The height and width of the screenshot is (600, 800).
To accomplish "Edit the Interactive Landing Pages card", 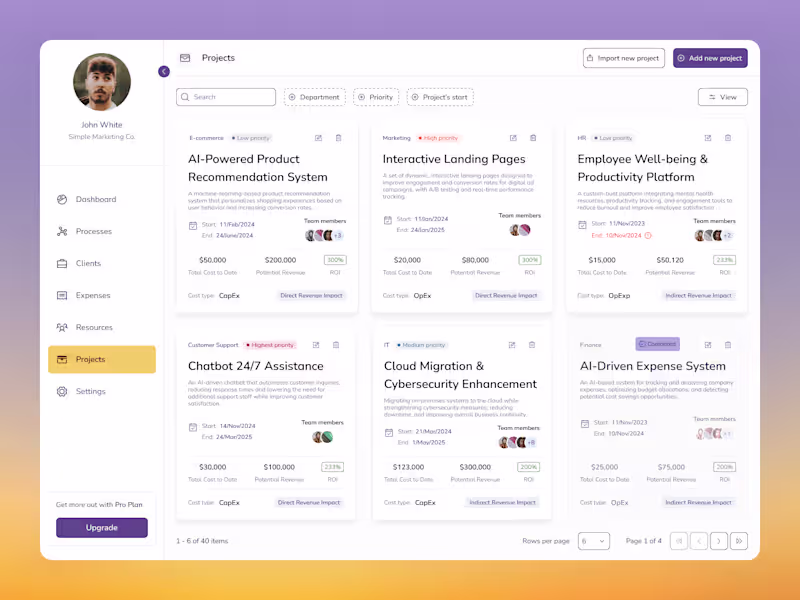I will click(x=513, y=138).
